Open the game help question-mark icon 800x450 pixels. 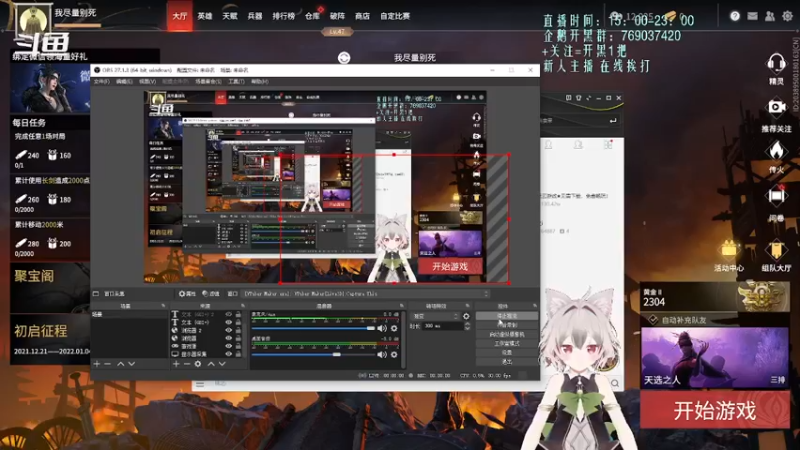(x=735, y=16)
